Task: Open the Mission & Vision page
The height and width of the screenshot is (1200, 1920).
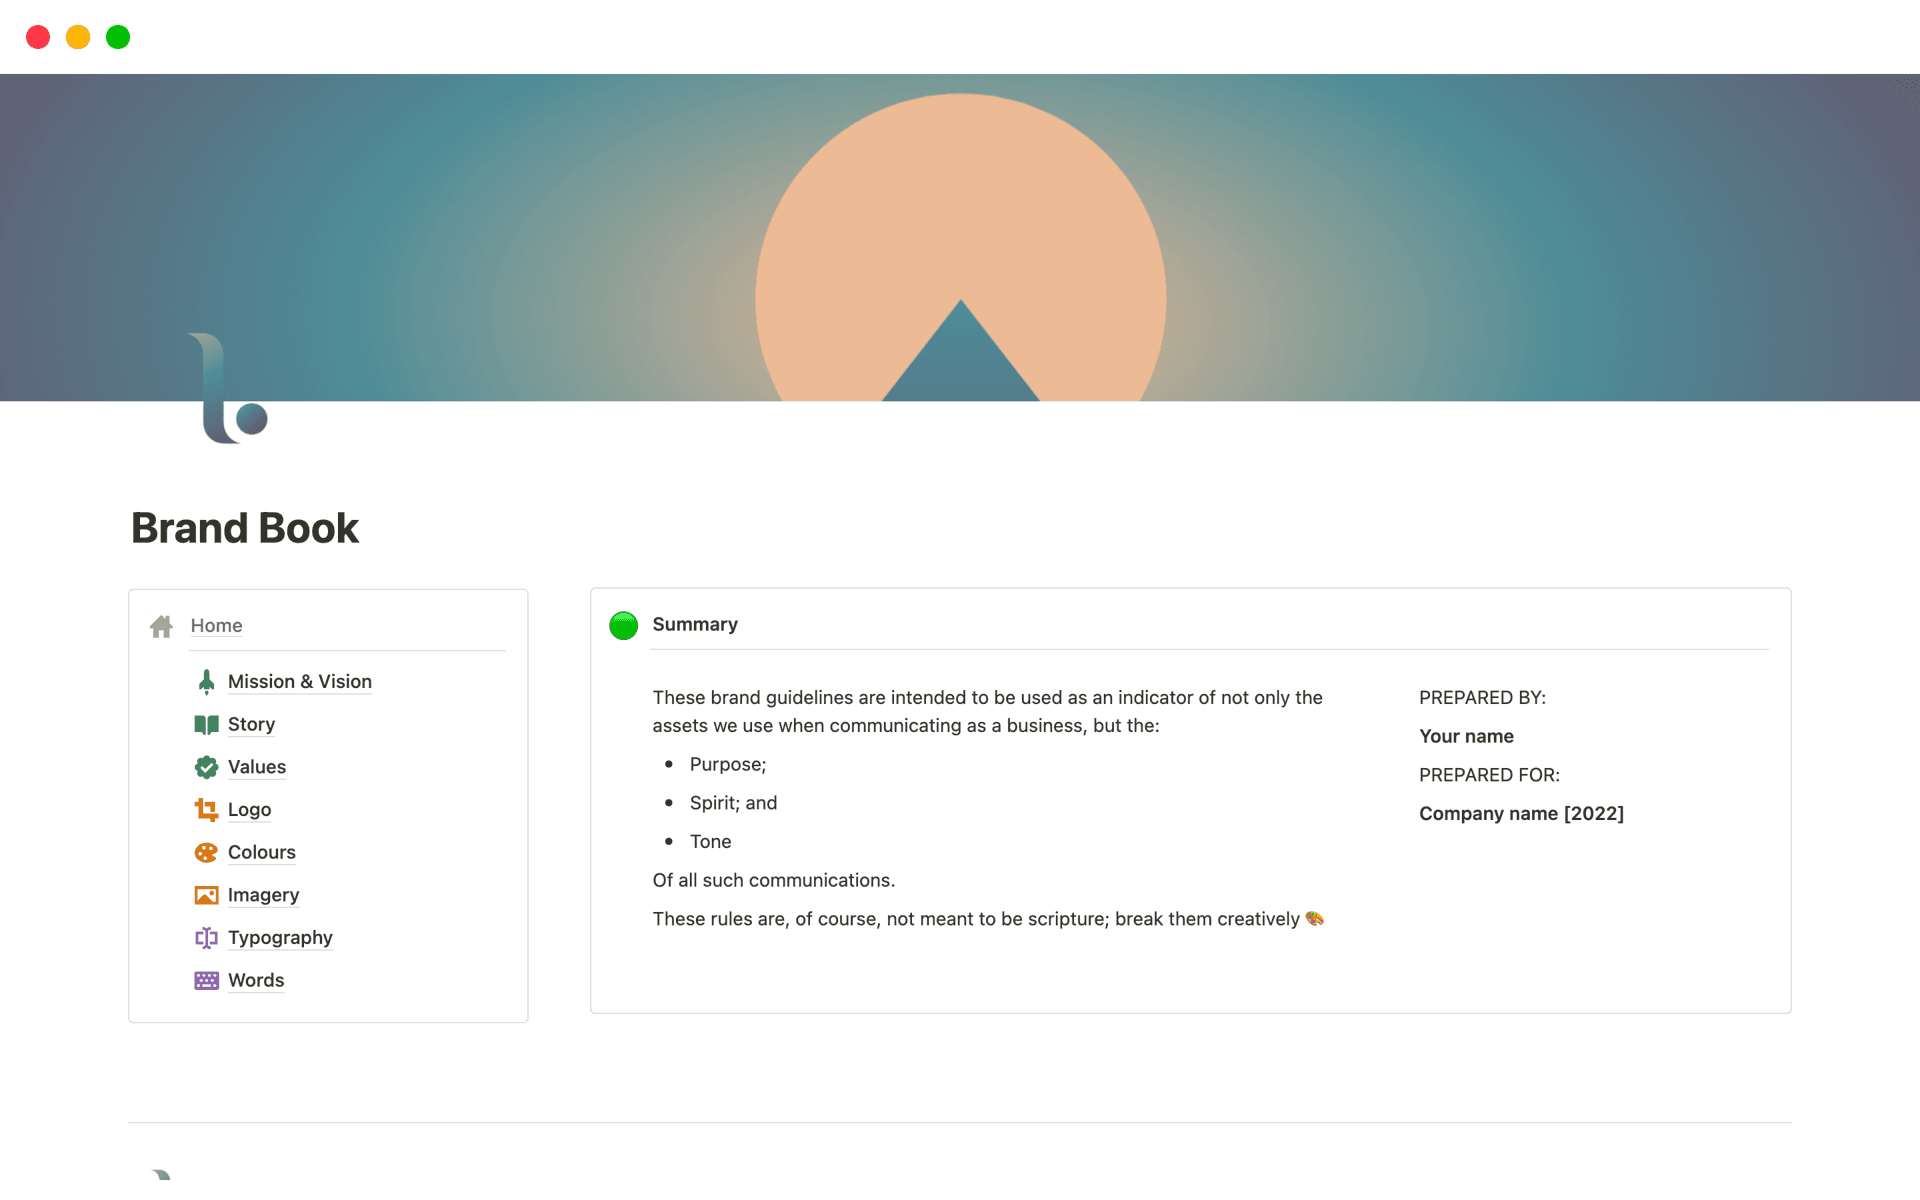Action: coord(299,681)
